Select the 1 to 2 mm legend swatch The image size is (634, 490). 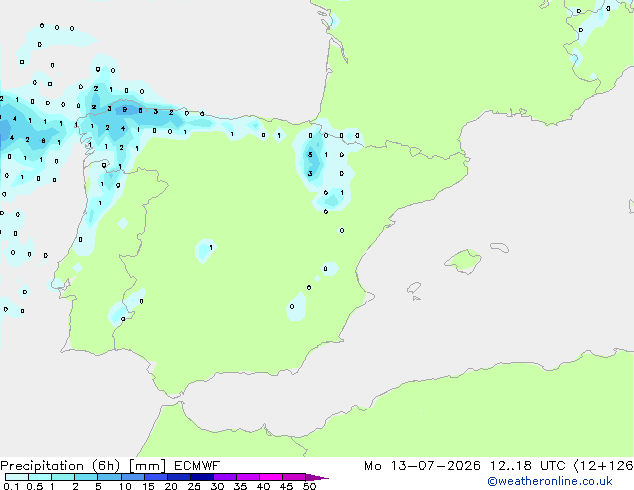(63, 477)
